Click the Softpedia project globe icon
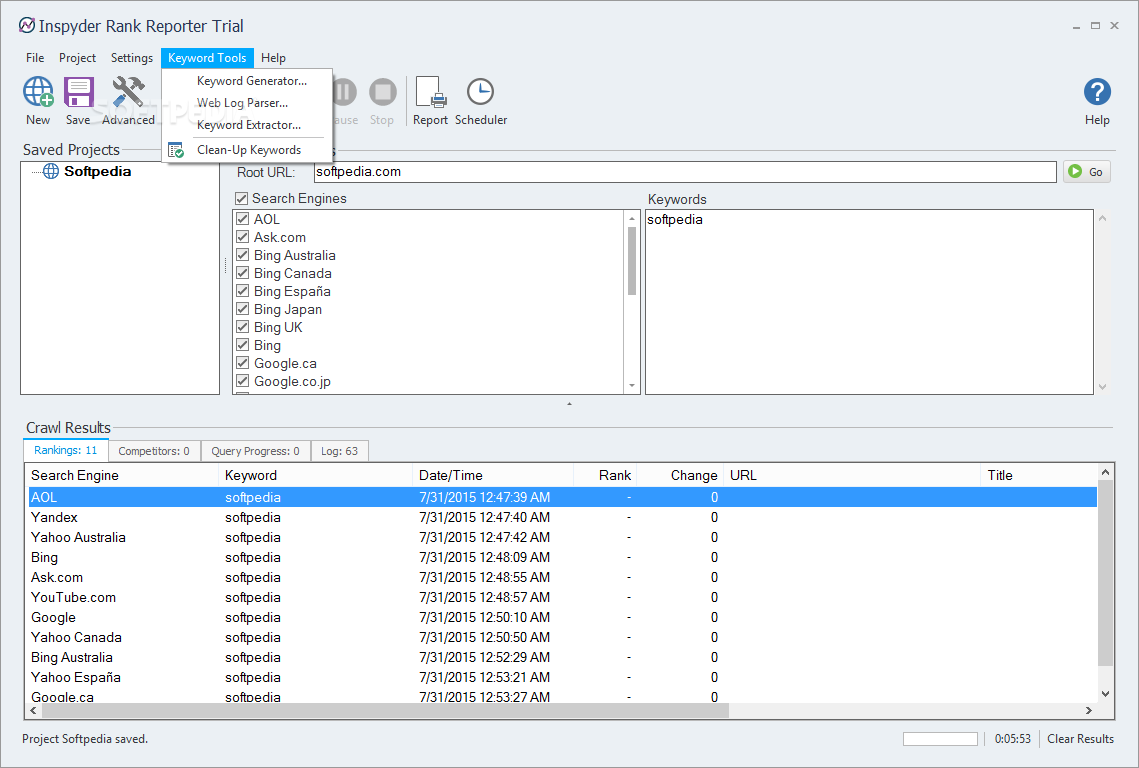This screenshot has height=768, width=1139. pyautogui.click(x=51, y=171)
